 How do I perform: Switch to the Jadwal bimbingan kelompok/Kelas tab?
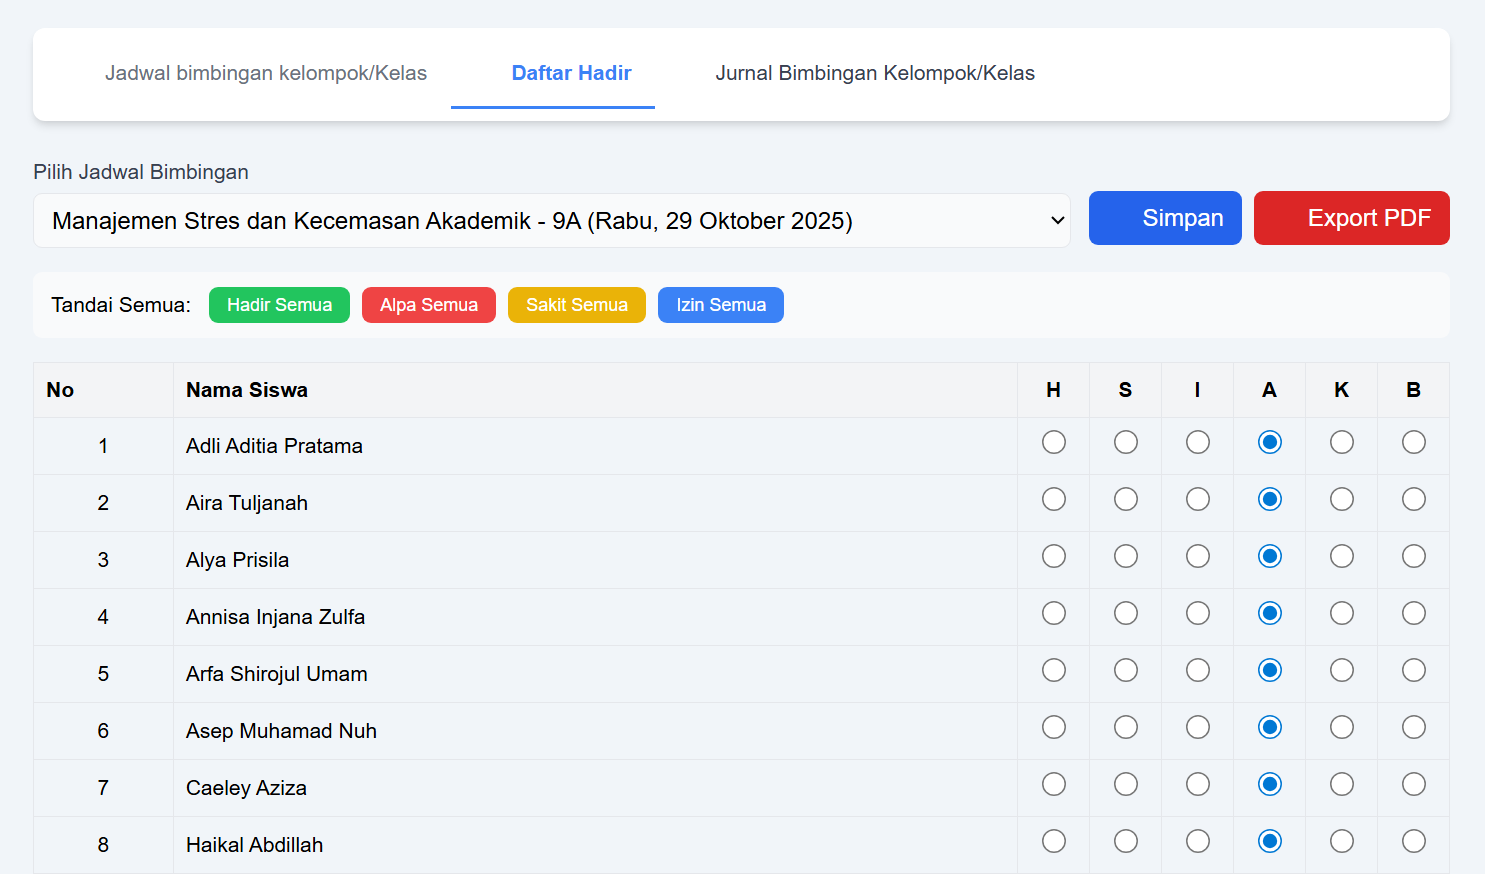click(x=265, y=73)
